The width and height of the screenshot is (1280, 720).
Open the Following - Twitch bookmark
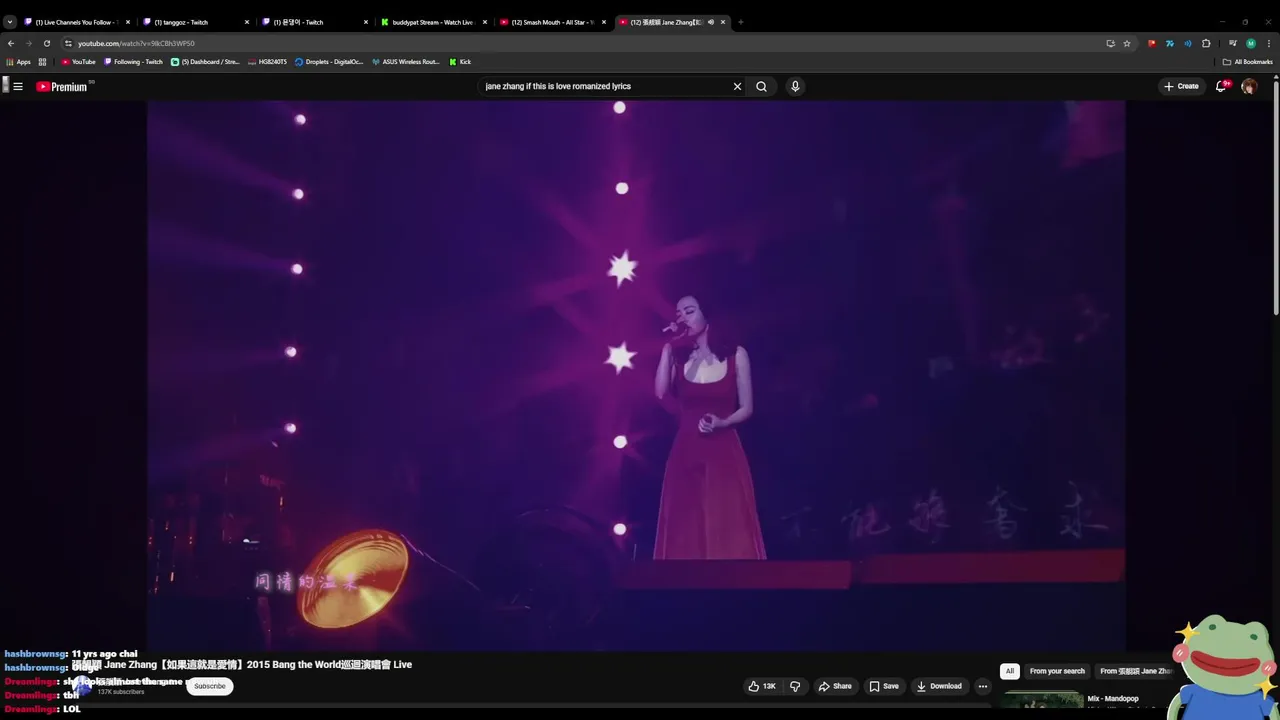133,62
